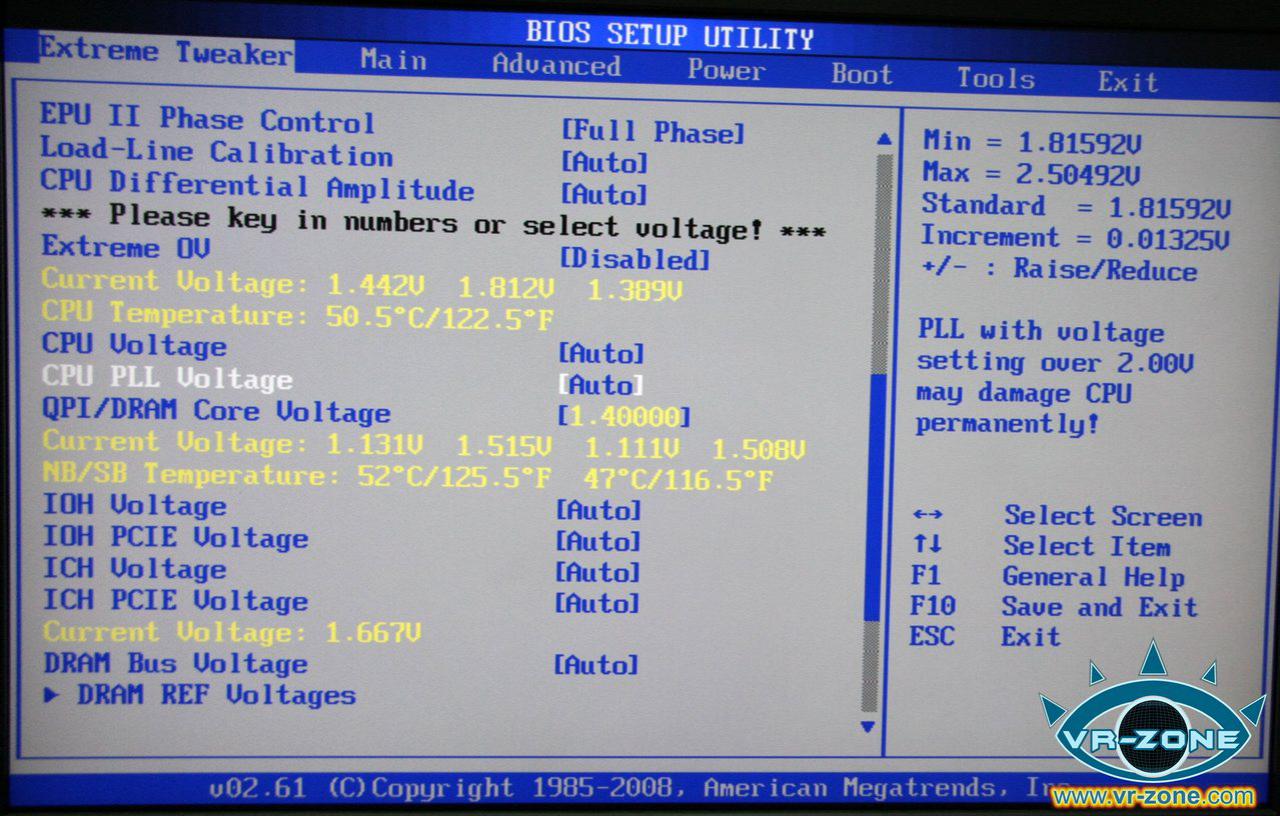This screenshot has width=1280, height=816.
Task: Click the American Megatrends copyright line
Action: click(640, 788)
